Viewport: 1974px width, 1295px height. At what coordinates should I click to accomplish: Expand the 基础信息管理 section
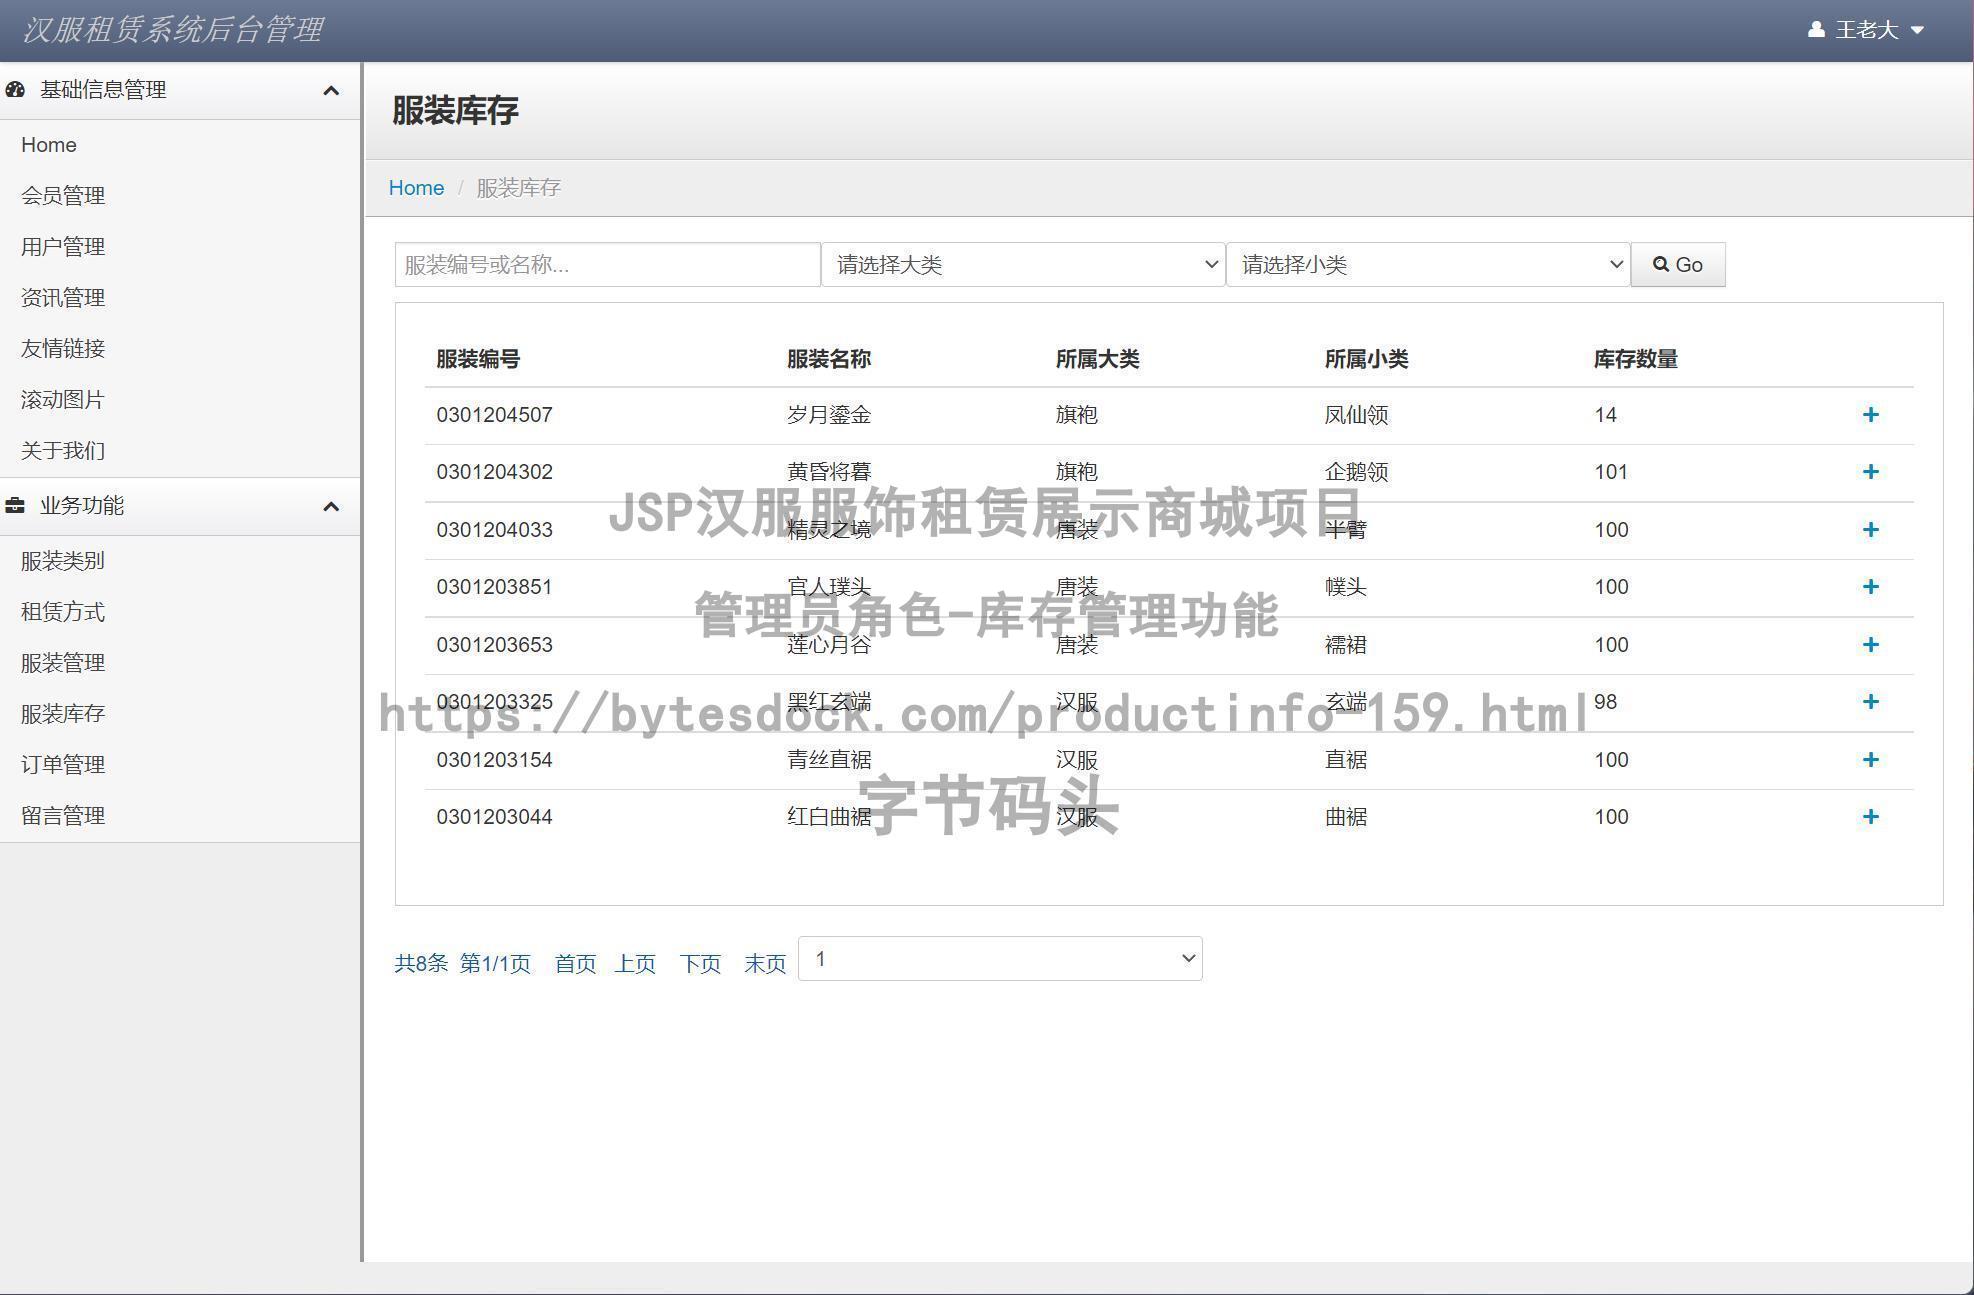click(x=173, y=88)
